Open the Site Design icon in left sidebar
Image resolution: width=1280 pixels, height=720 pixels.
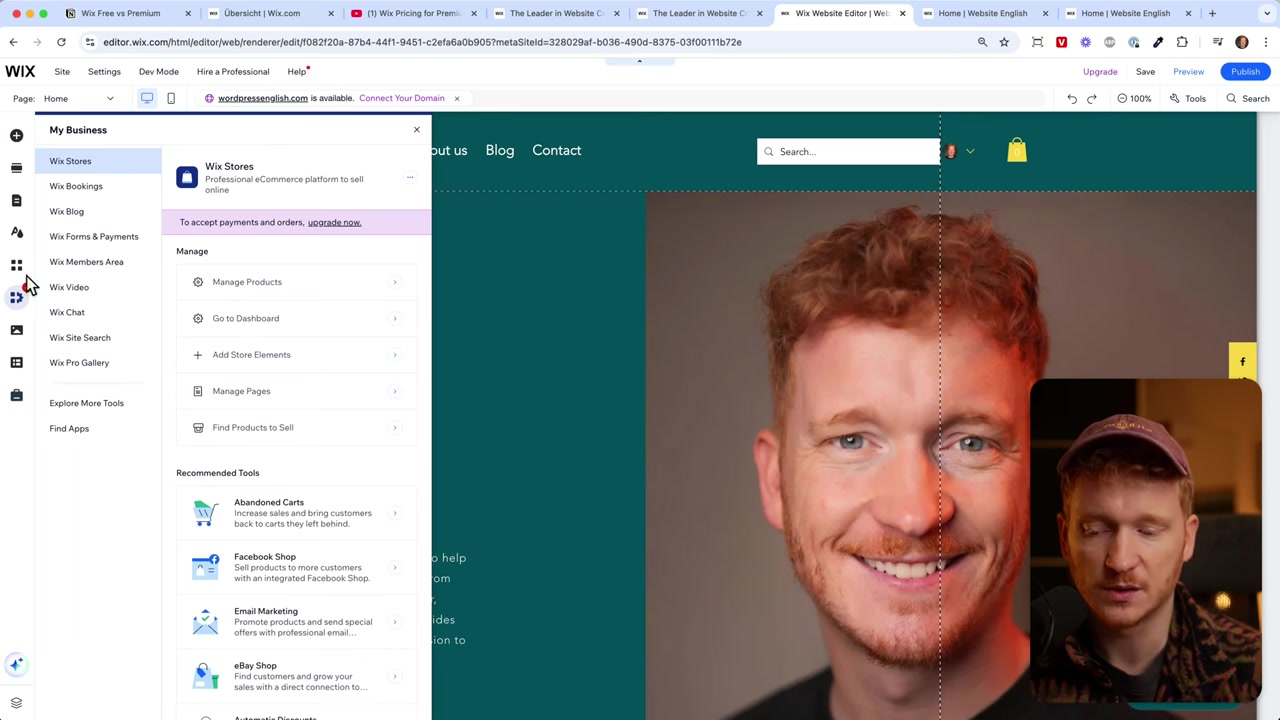pos(16,232)
